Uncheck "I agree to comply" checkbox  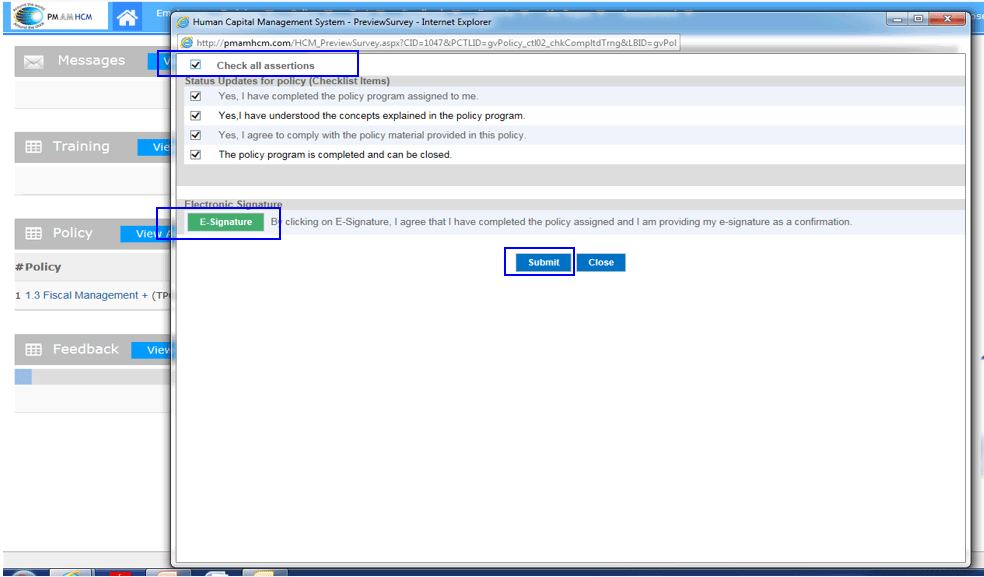pos(196,135)
